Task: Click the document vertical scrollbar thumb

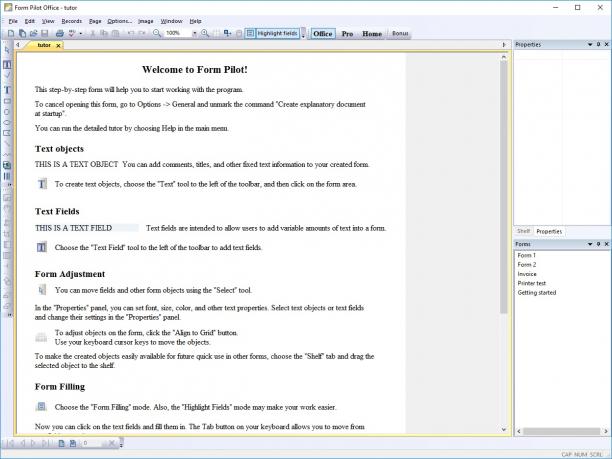Action: pos(503,187)
